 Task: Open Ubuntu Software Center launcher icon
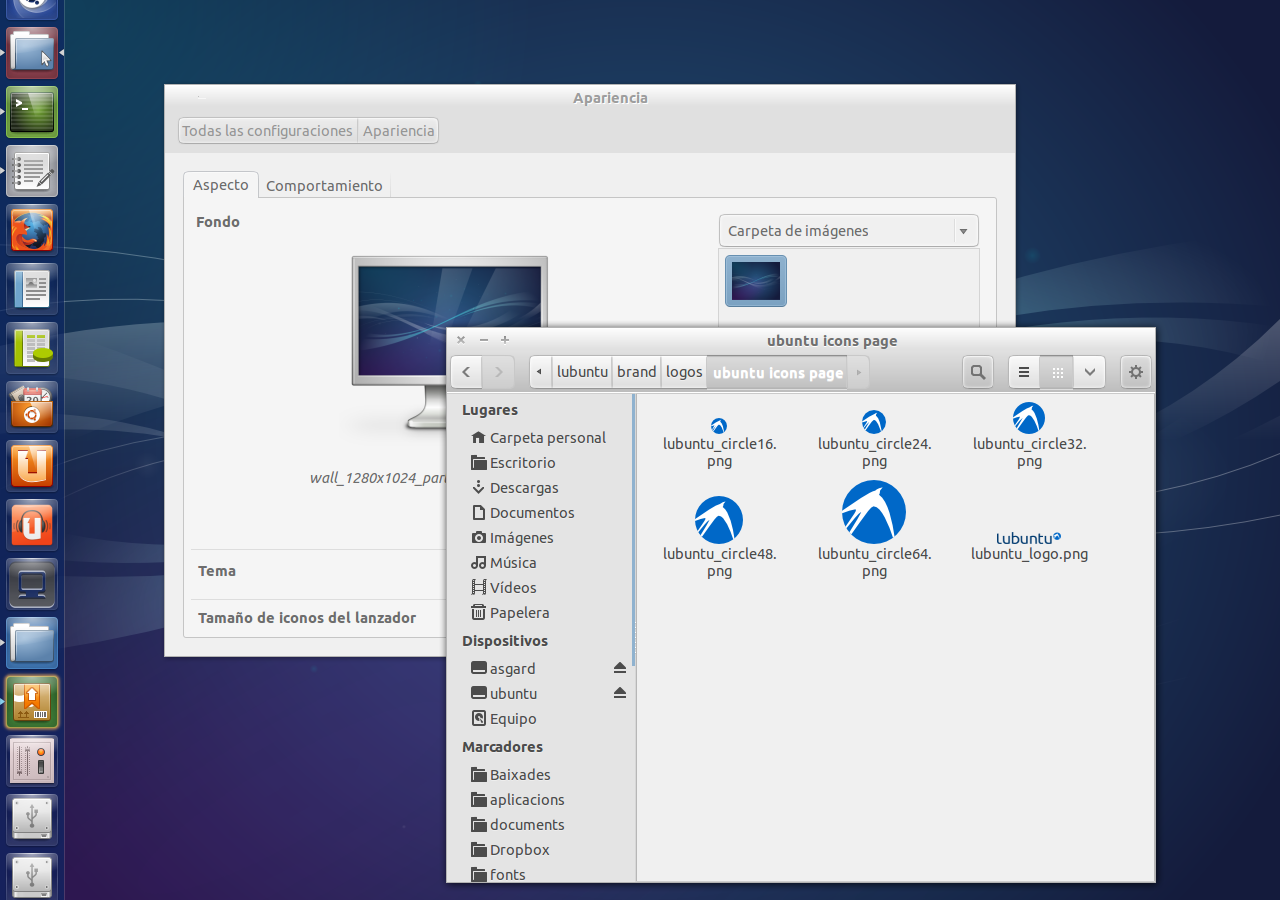(x=32, y=407)
